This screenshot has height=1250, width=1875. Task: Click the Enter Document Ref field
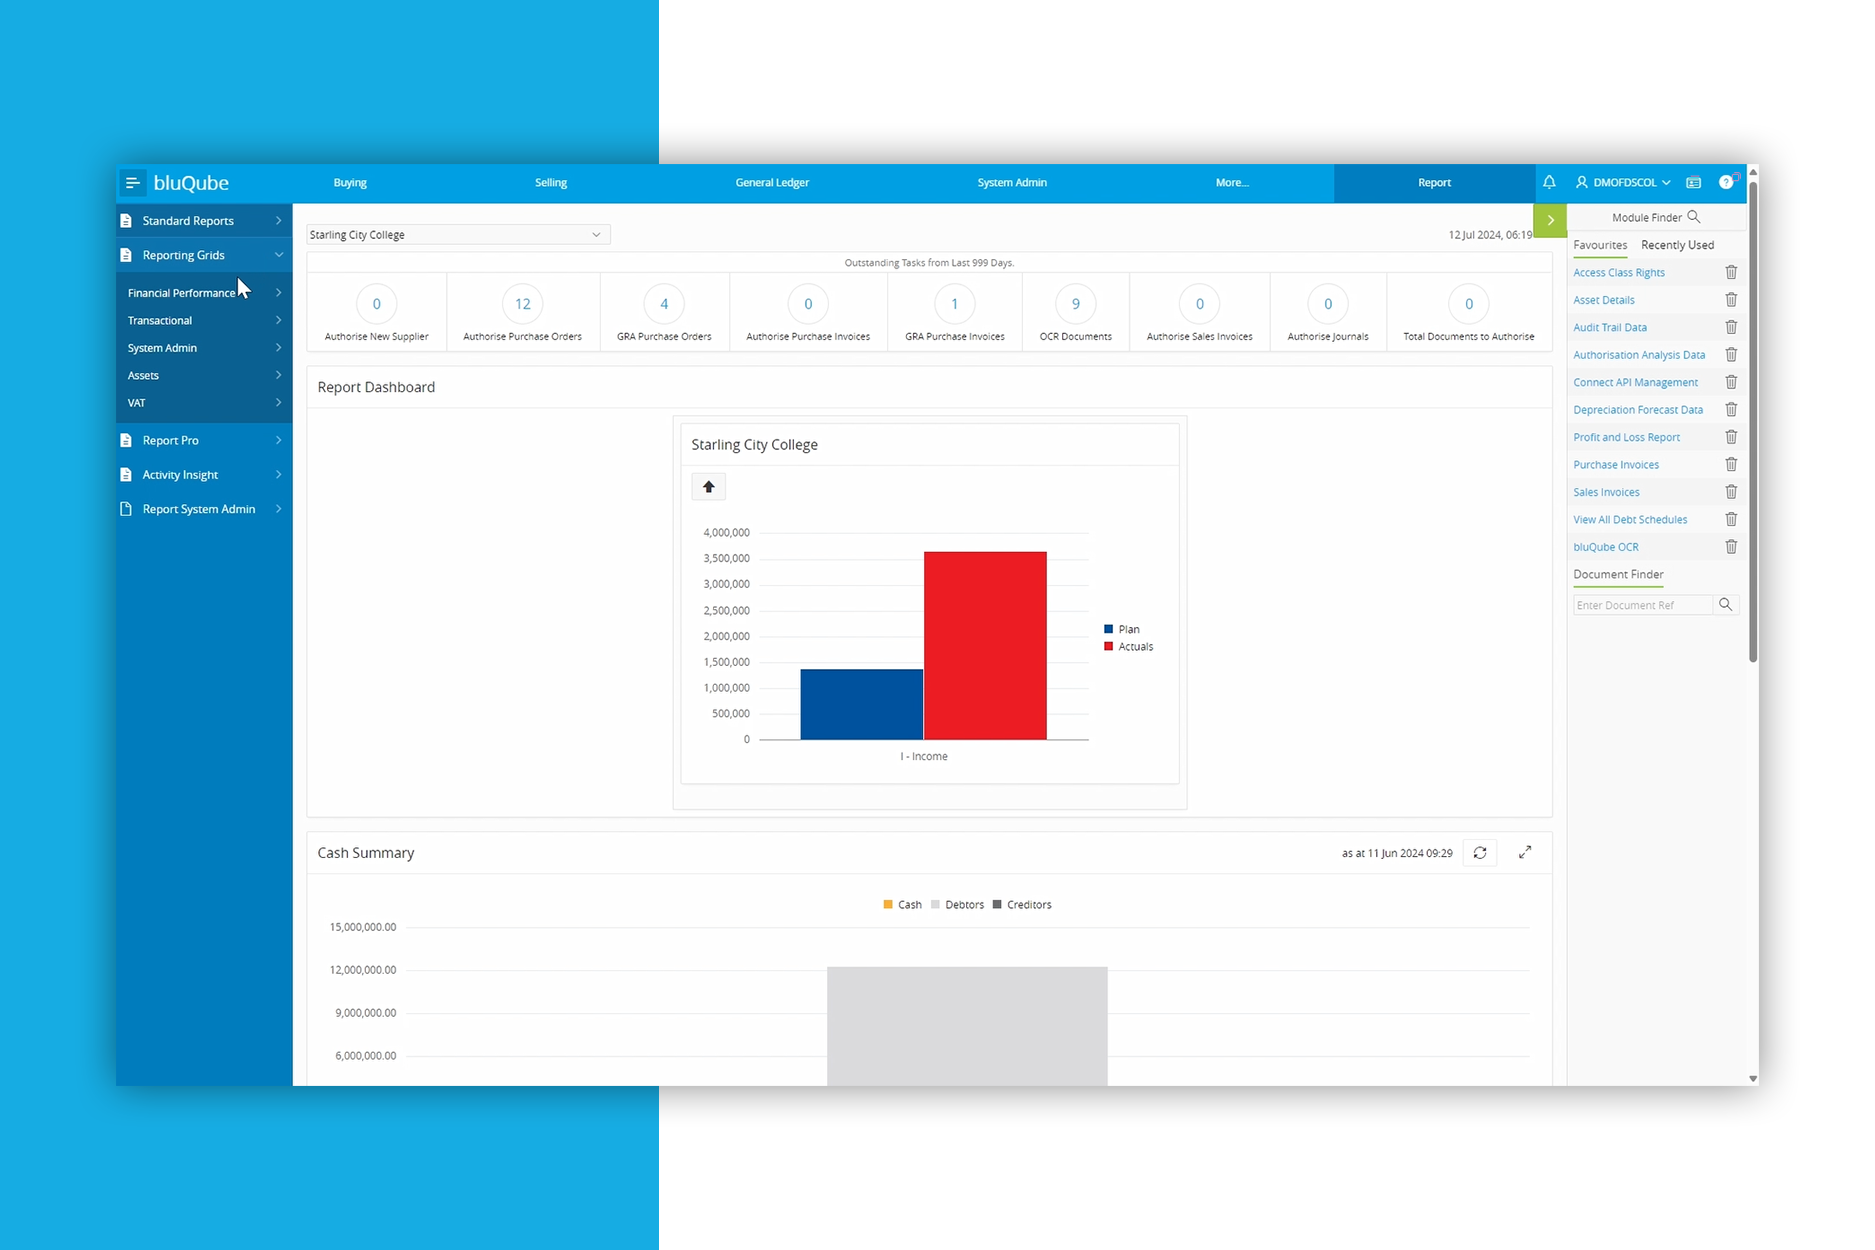(1641, 605)
